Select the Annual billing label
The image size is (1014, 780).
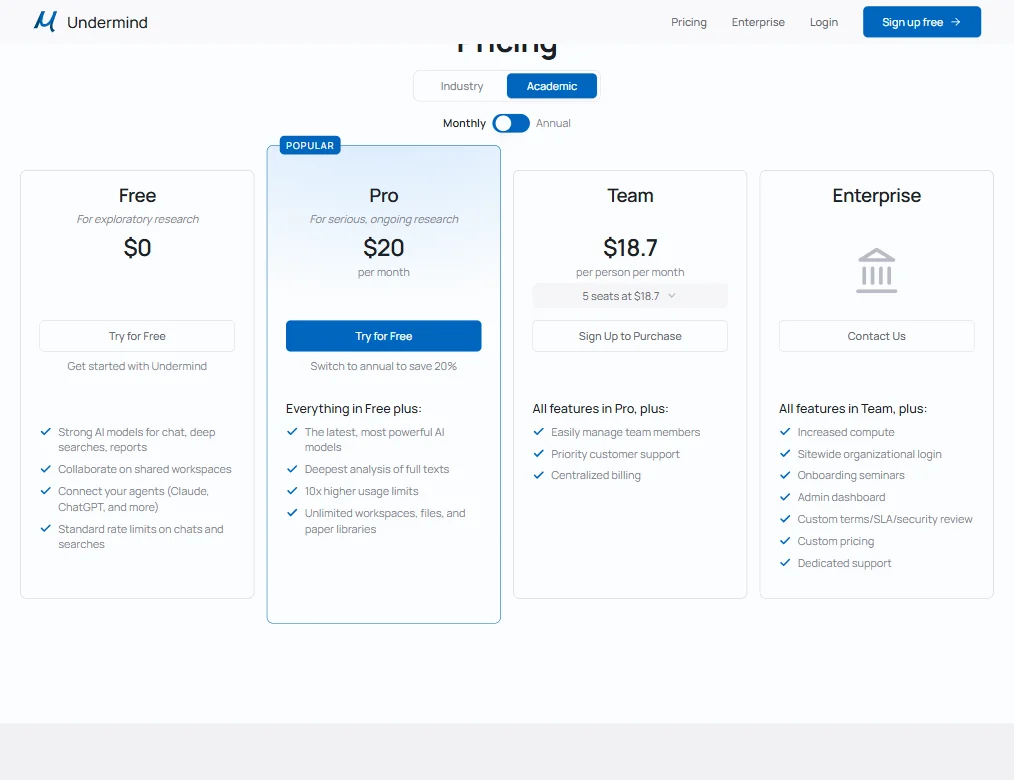tap(553, 123)
